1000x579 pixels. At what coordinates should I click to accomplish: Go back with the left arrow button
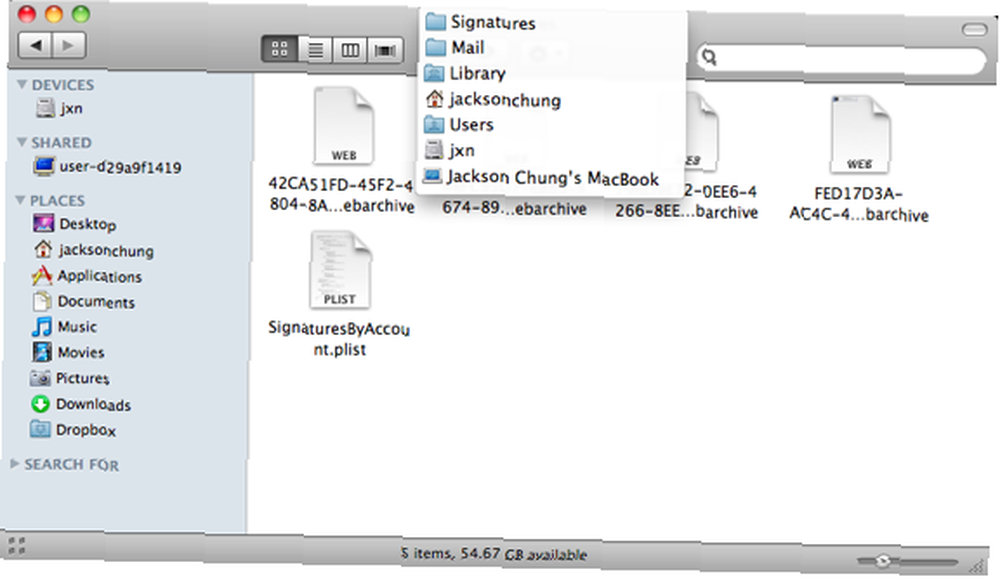(x=35, y=45)
